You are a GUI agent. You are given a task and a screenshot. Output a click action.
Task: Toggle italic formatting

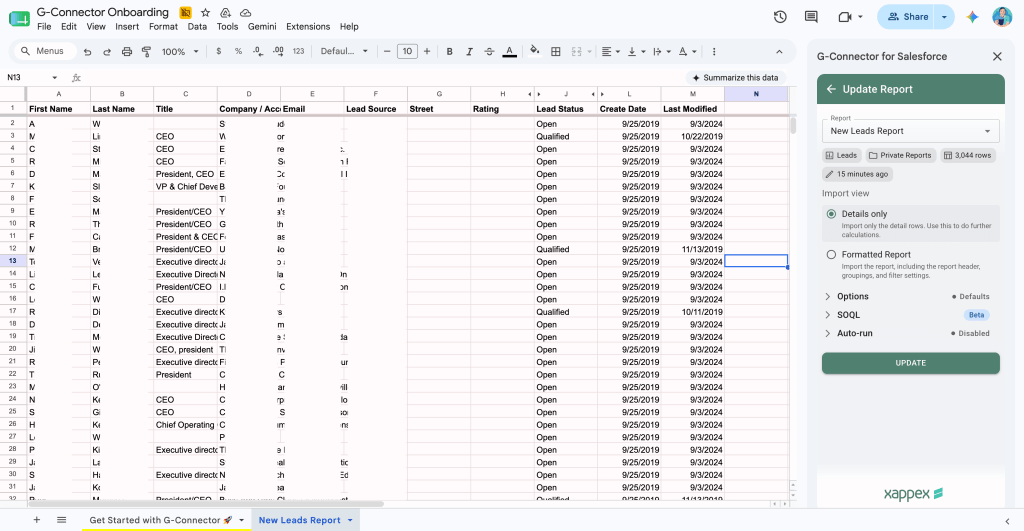pyautogui.click(x=469, y=52)
